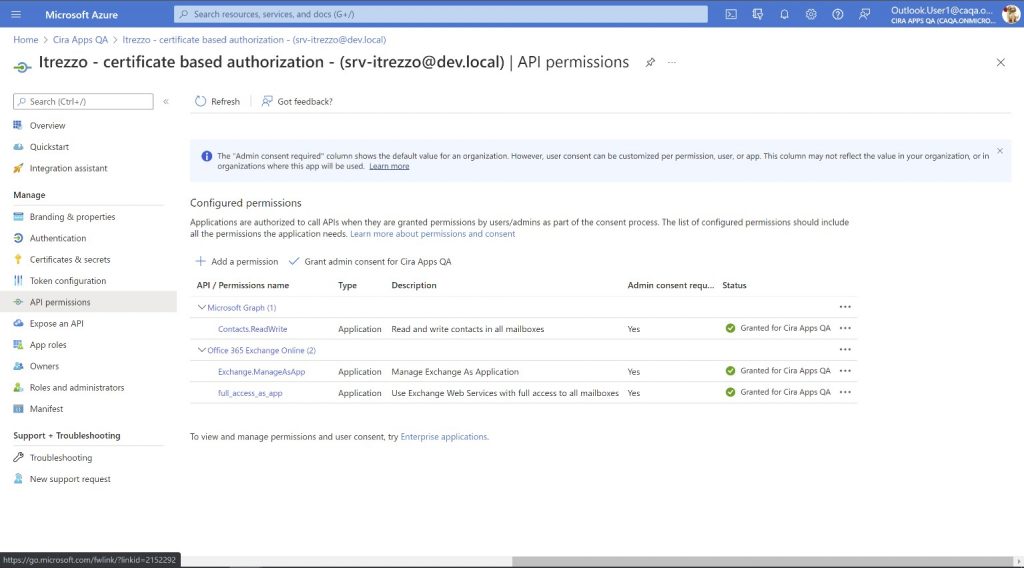Open the Directories and subscriptions filter icon
The width and height of the screenshot is (1024, 568).
pyautogui.click(x=758, y=14)
